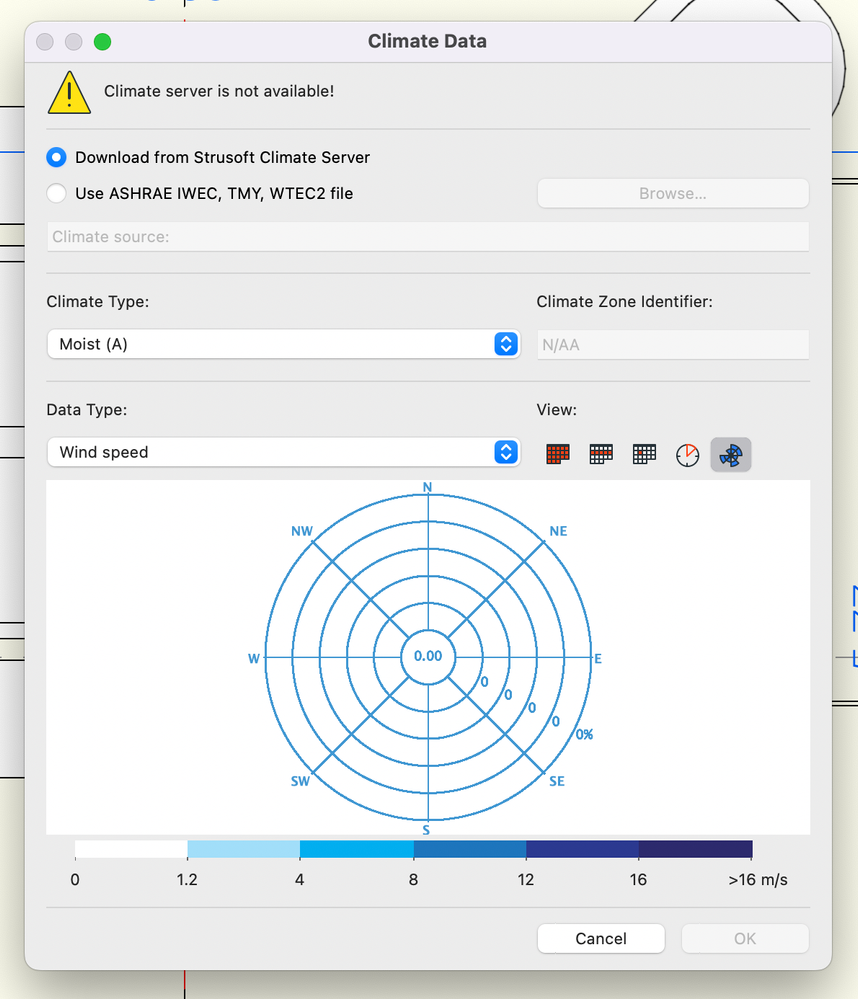
Task: Click the Climate Data title bar
Action: [x=427, y=41]
